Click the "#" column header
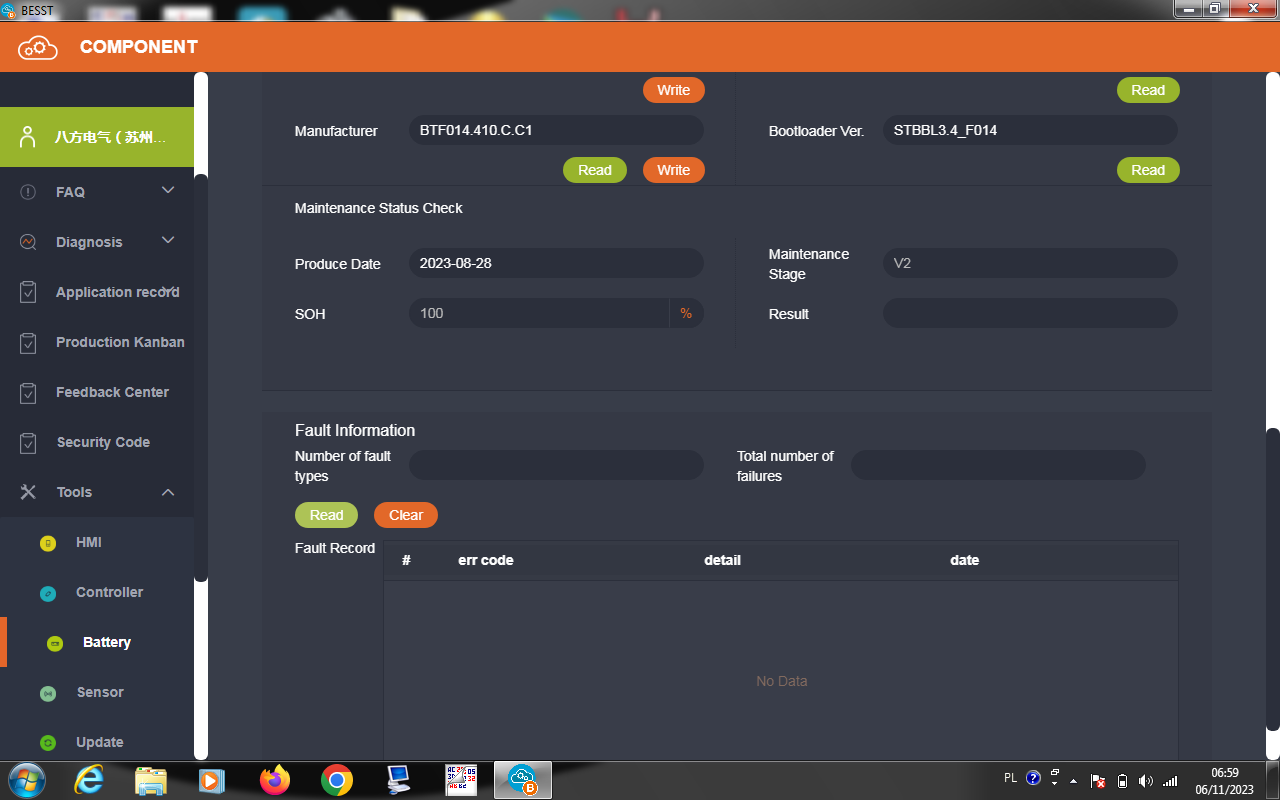1280x800 pixels. click(x=406, y=560)
